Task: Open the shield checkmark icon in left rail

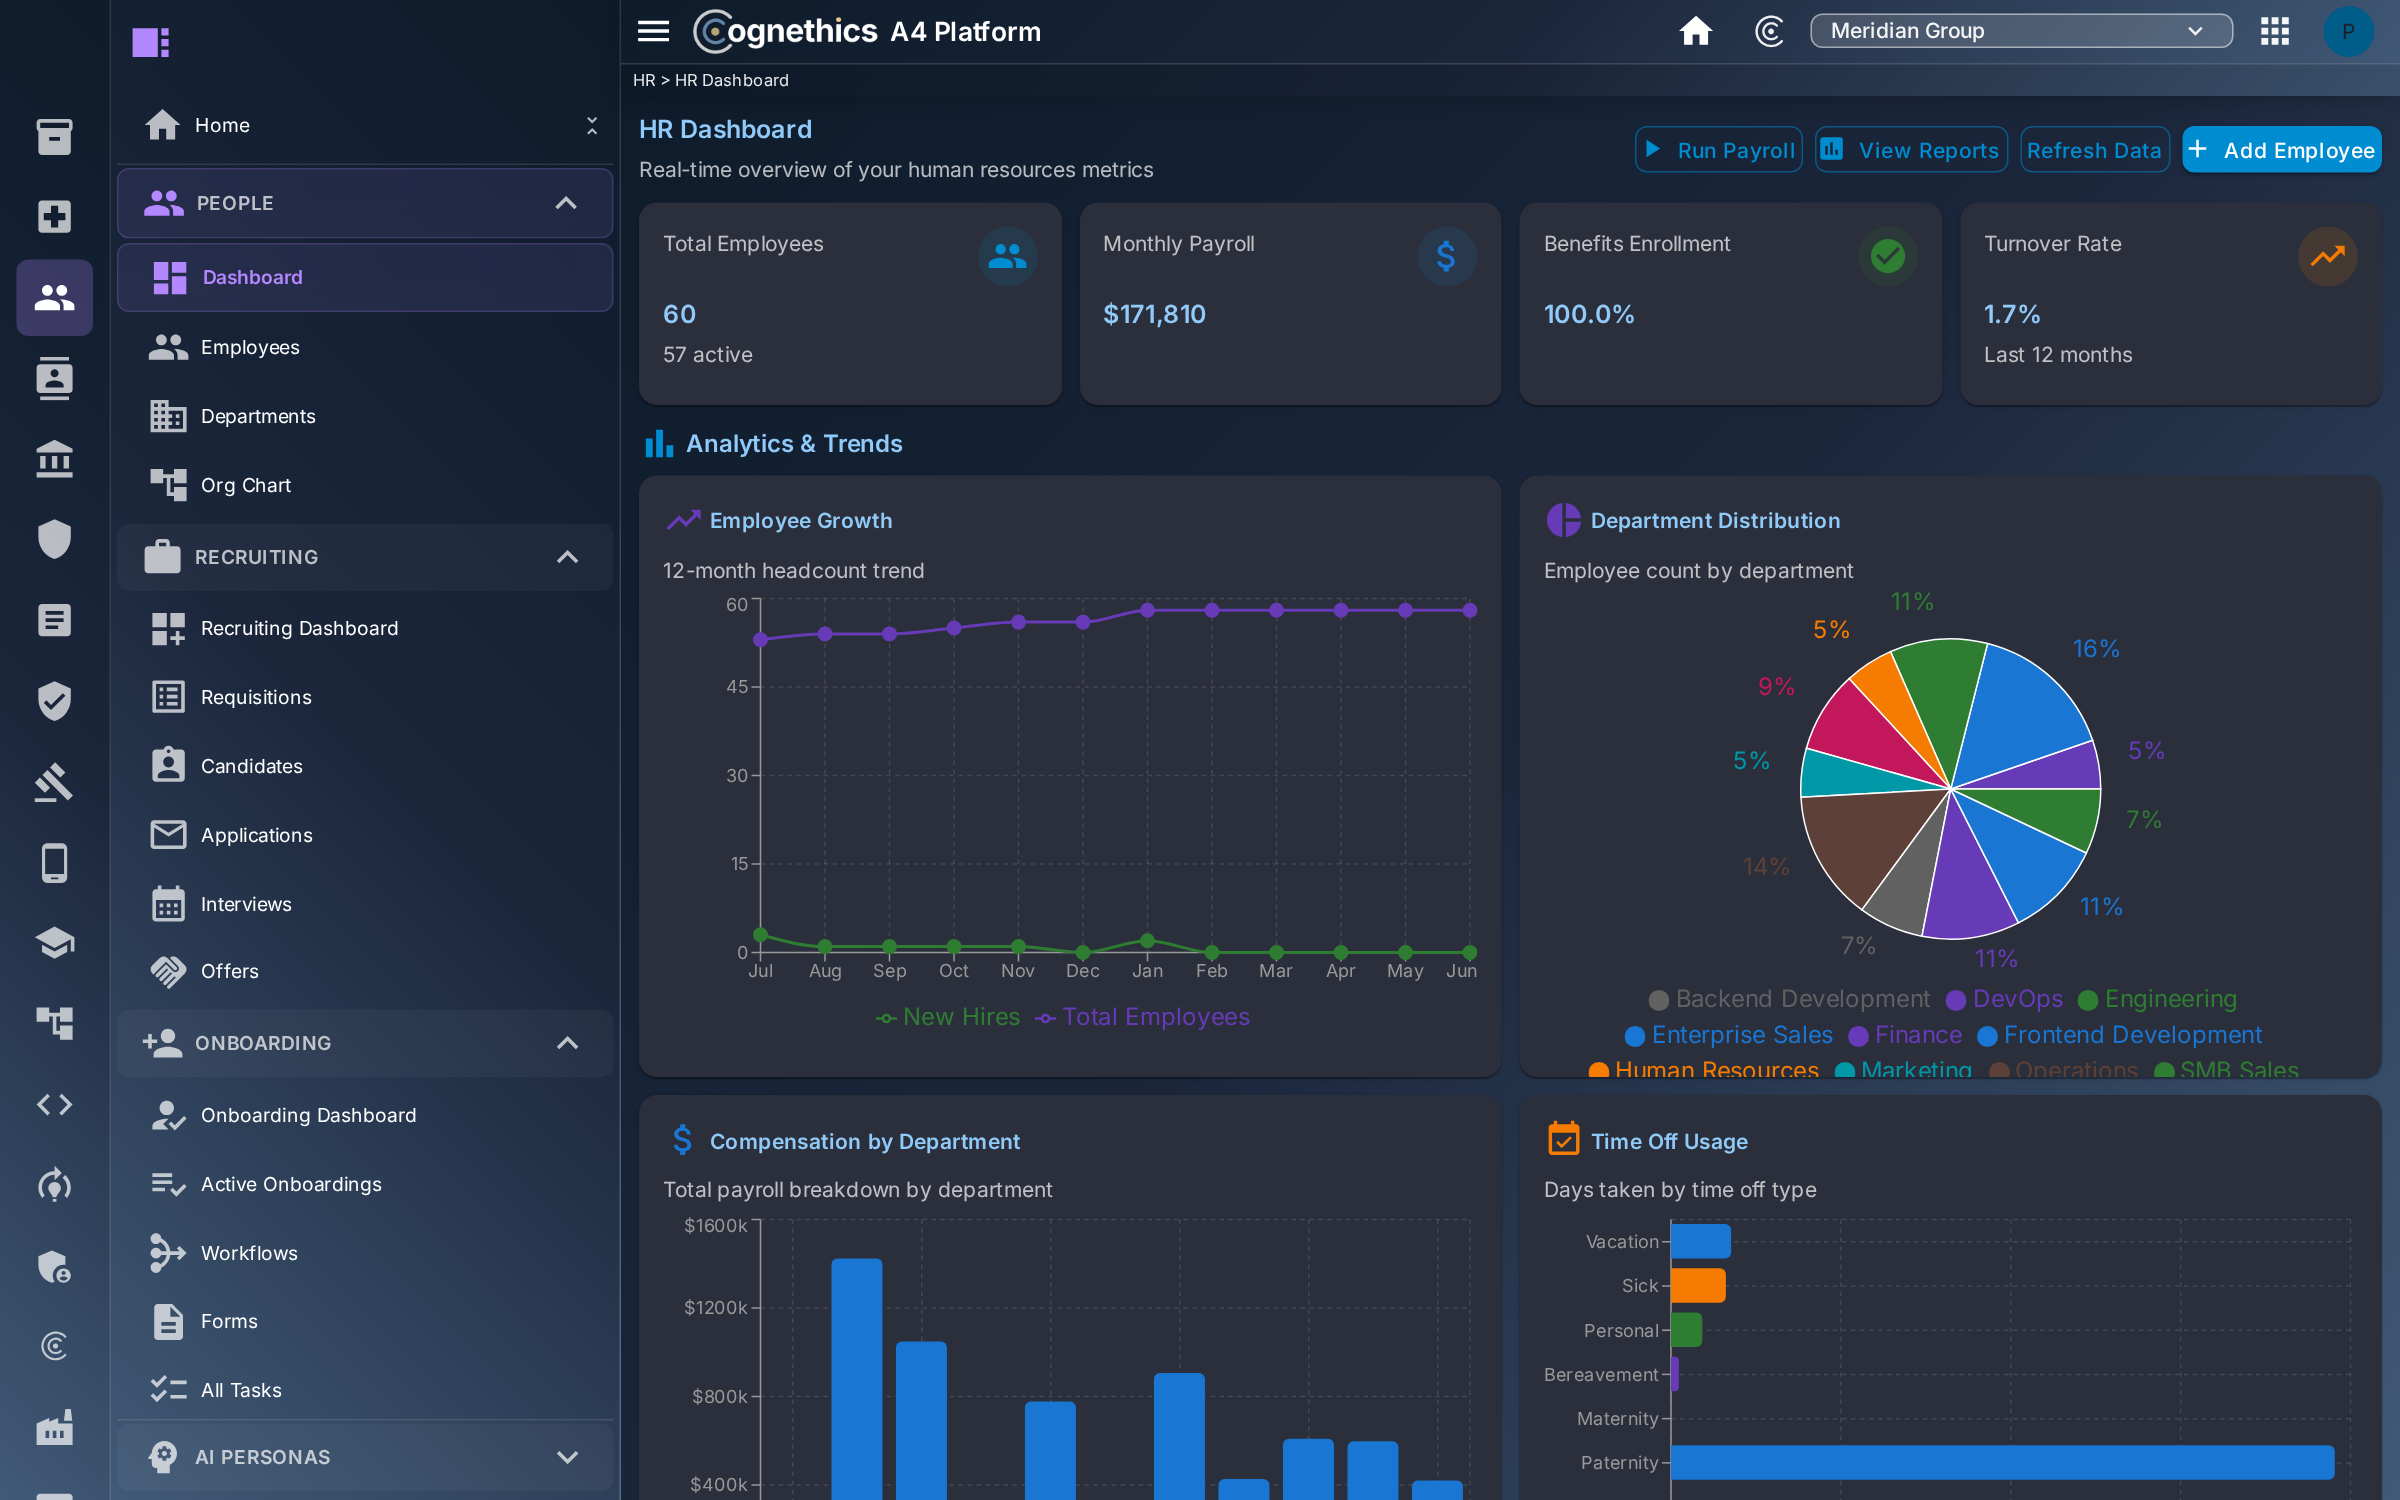Action: (x=54, y=701)
